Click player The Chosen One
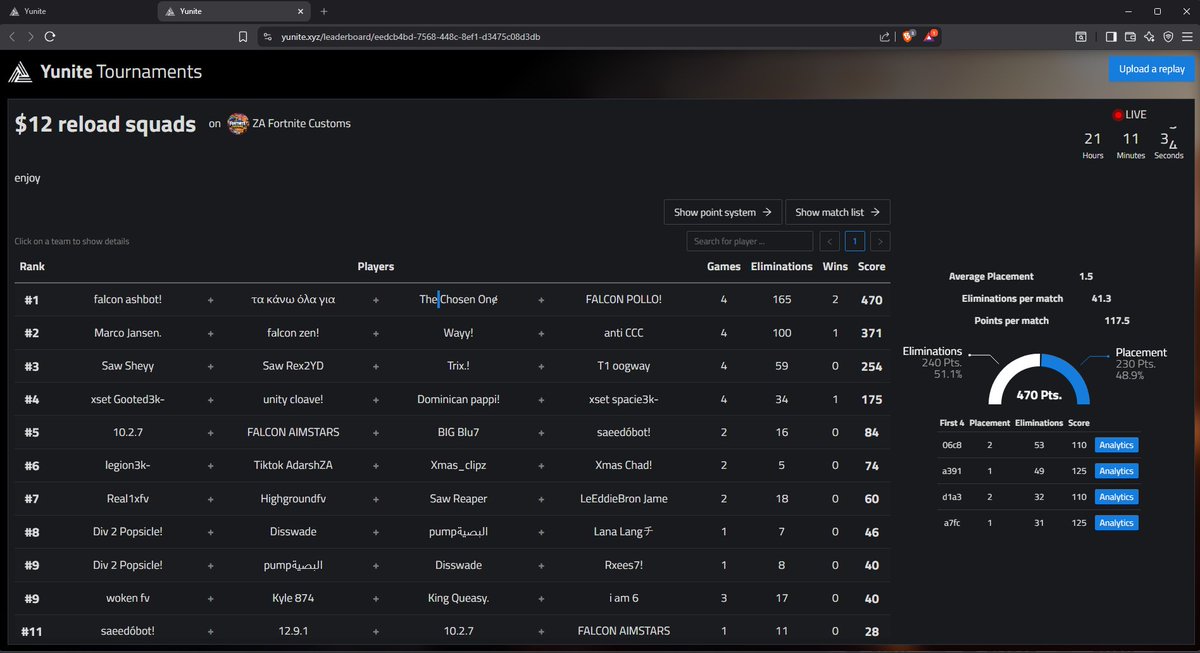Viewport: 1200px width, 653px height. pyautogui.click(x=459, y=299)
